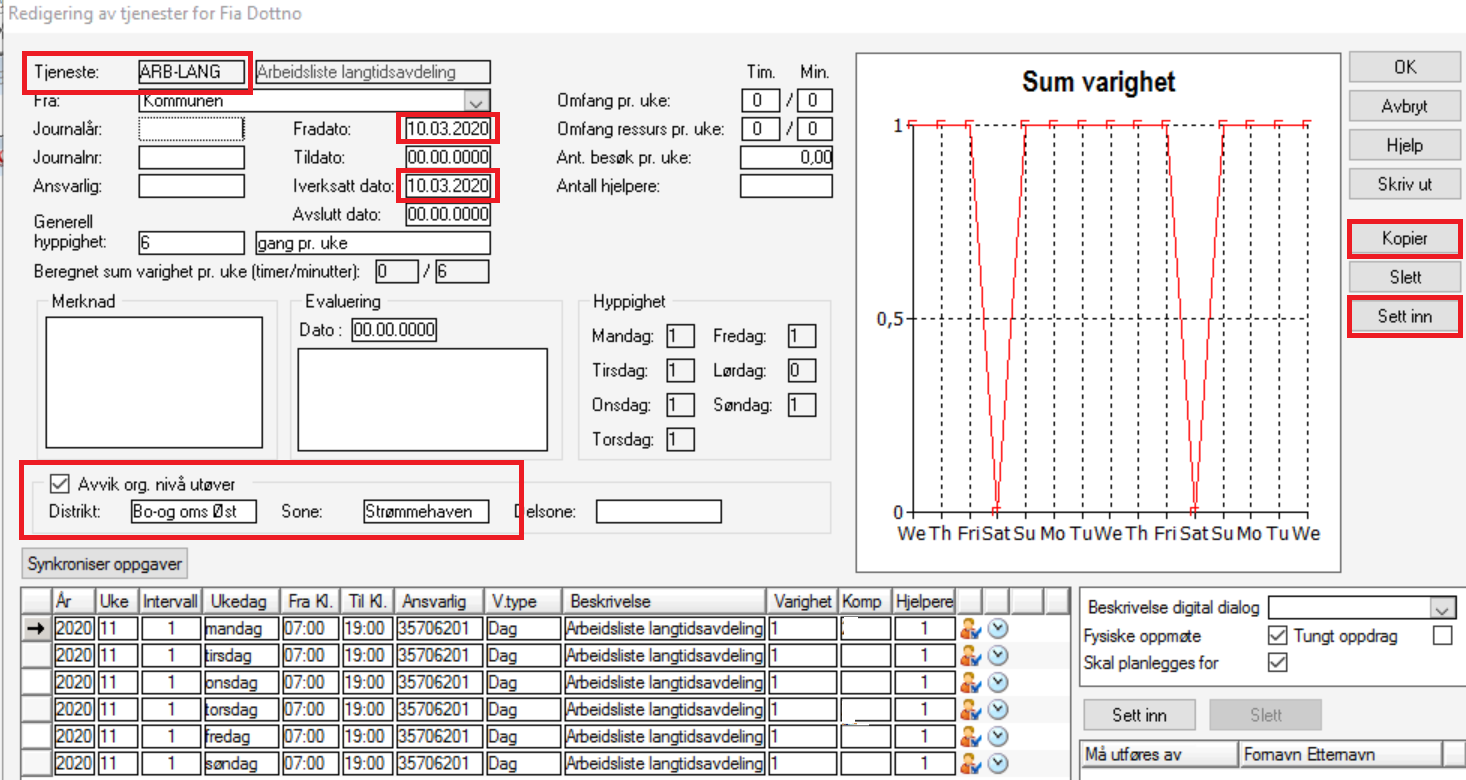Screen dimensions: 1466x780
Task: Click the Skriv ut button
Action: [1404, 184]
